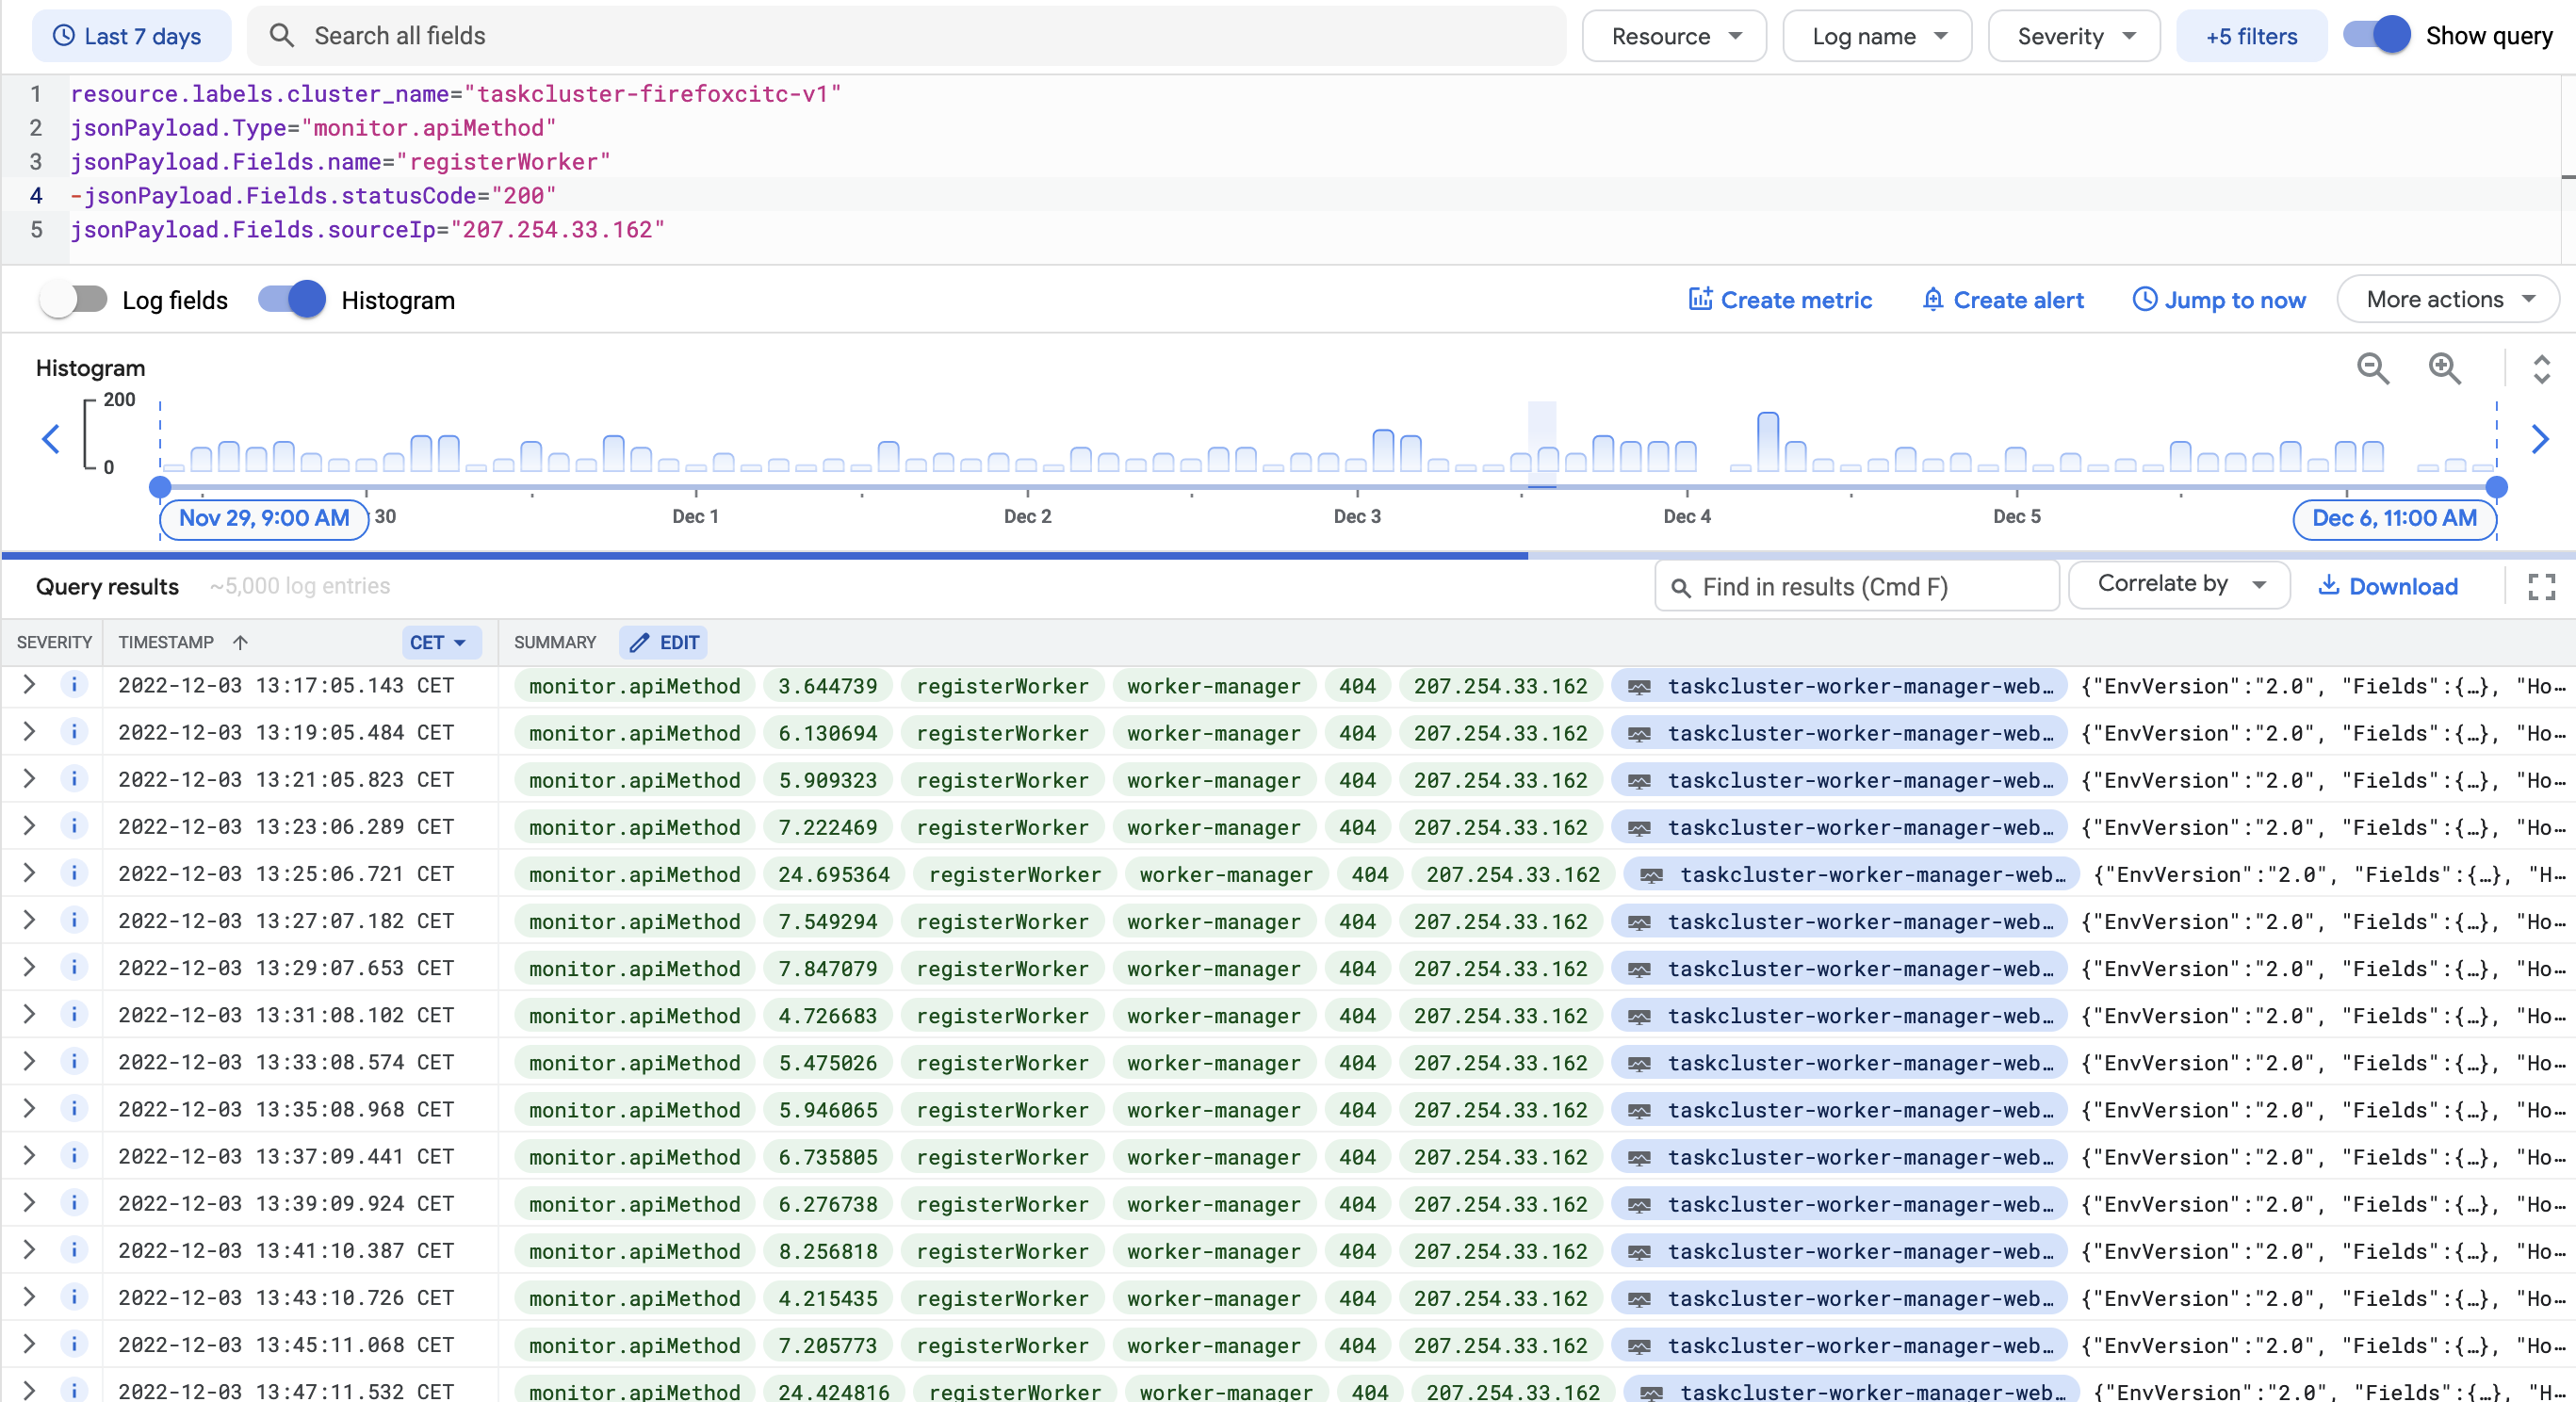Open the CET timezone dropdown
The width and height of the screenshot is (2576, 1402).
point(440,642)
